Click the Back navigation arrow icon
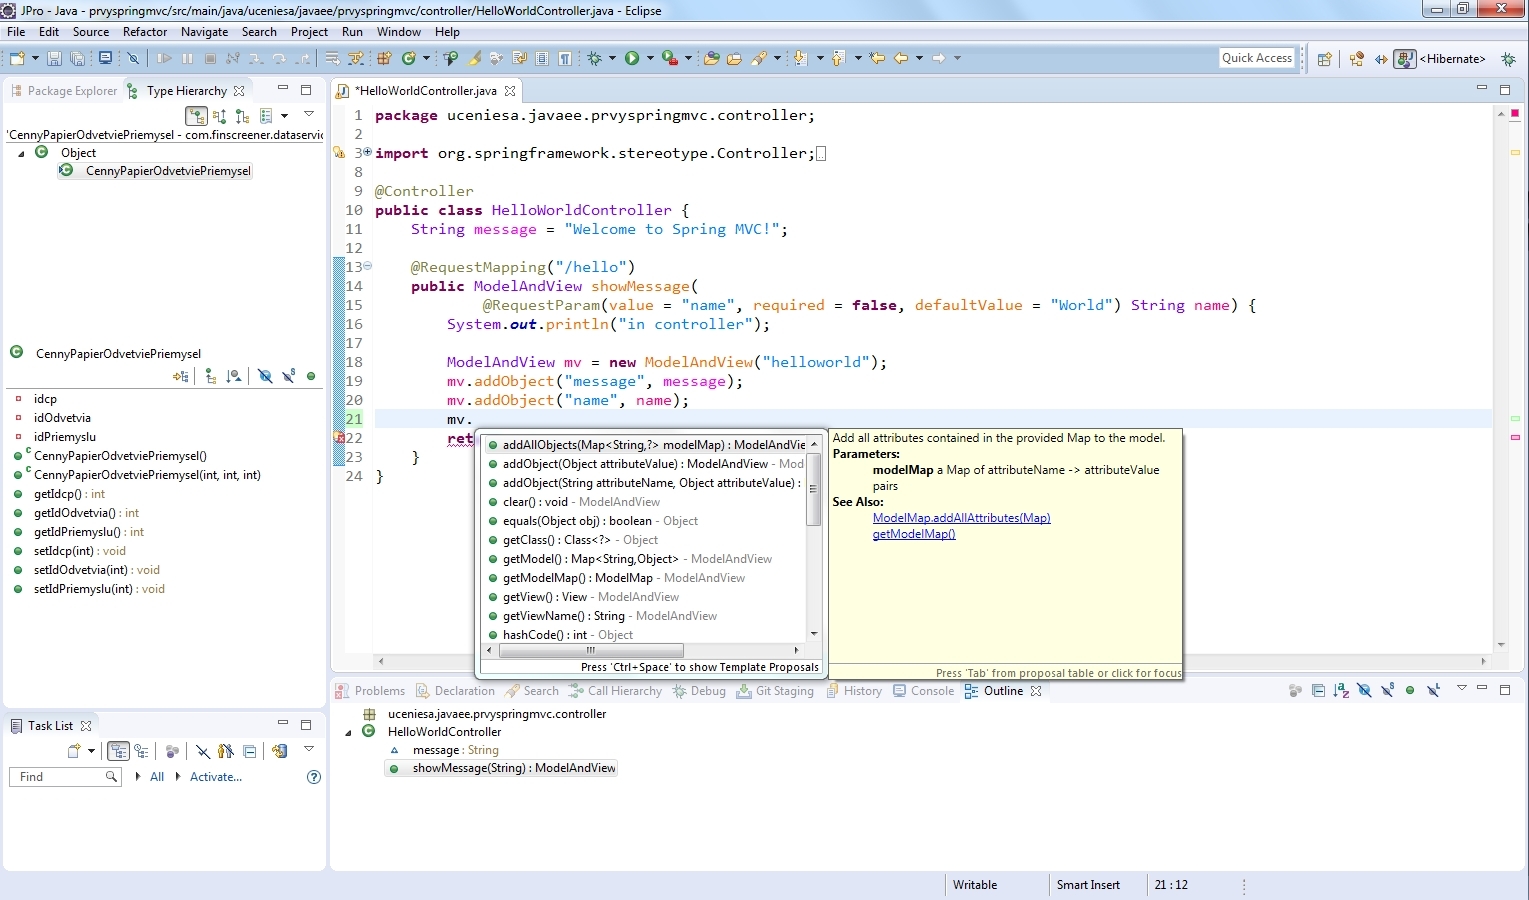This screenshot has width=1529, height=900. tap(901, 58)
